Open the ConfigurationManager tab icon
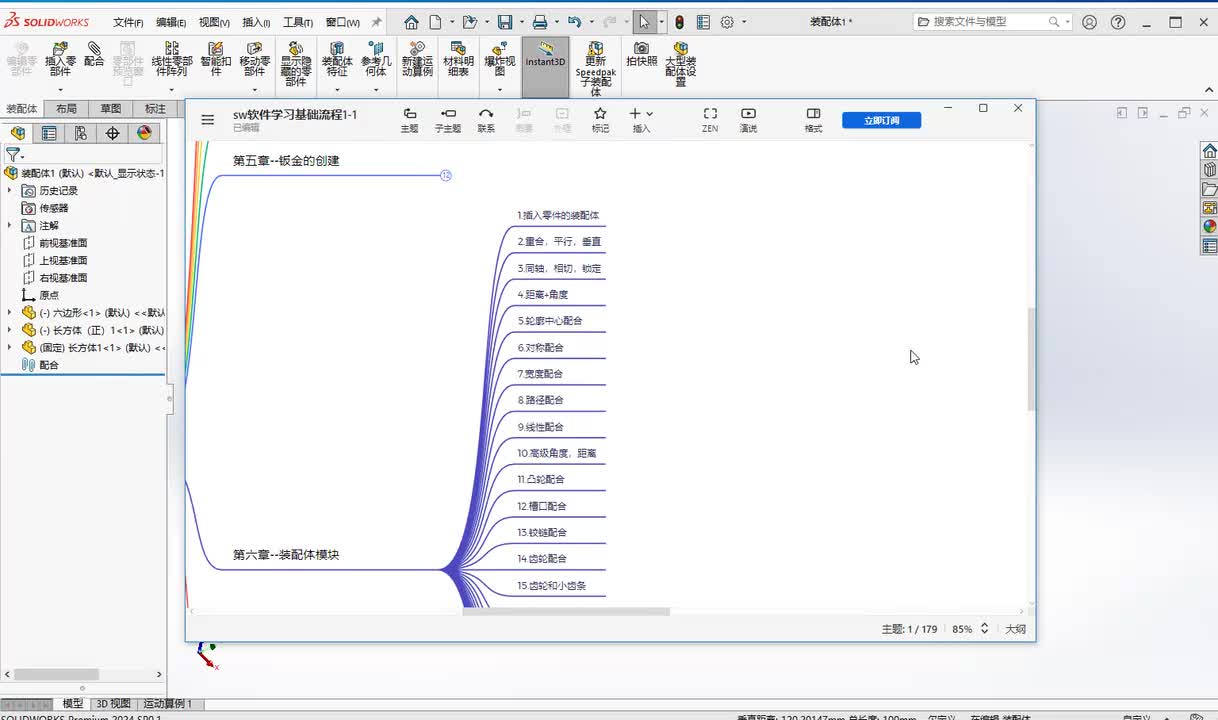This screenshot has height=720, width=1218. [81, 133]
